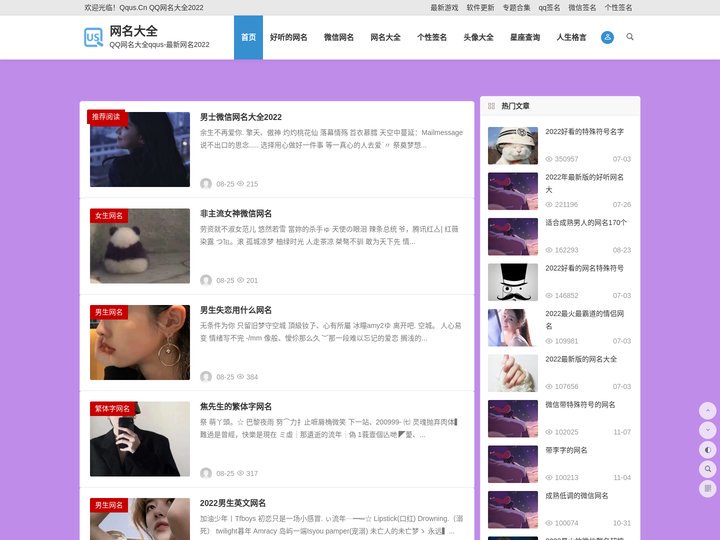Open the article 焦先生的繁体字网名
Viewport: 720px width, 540px height.
tap(236, 406)
